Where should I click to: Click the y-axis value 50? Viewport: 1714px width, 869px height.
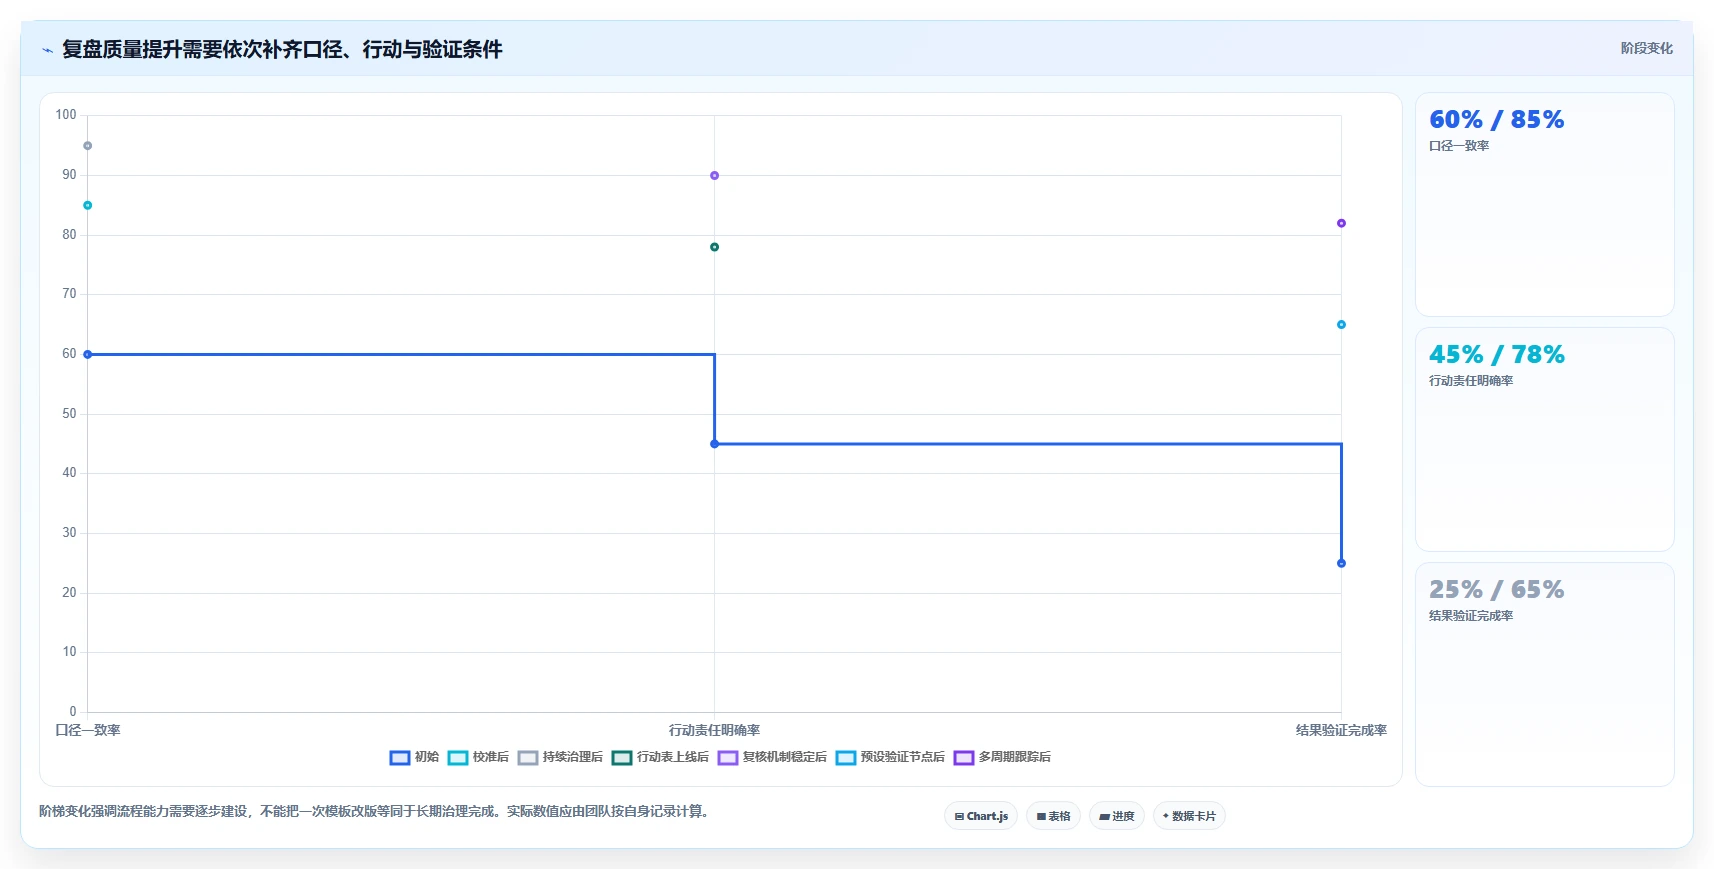click(x=69, y=413)
